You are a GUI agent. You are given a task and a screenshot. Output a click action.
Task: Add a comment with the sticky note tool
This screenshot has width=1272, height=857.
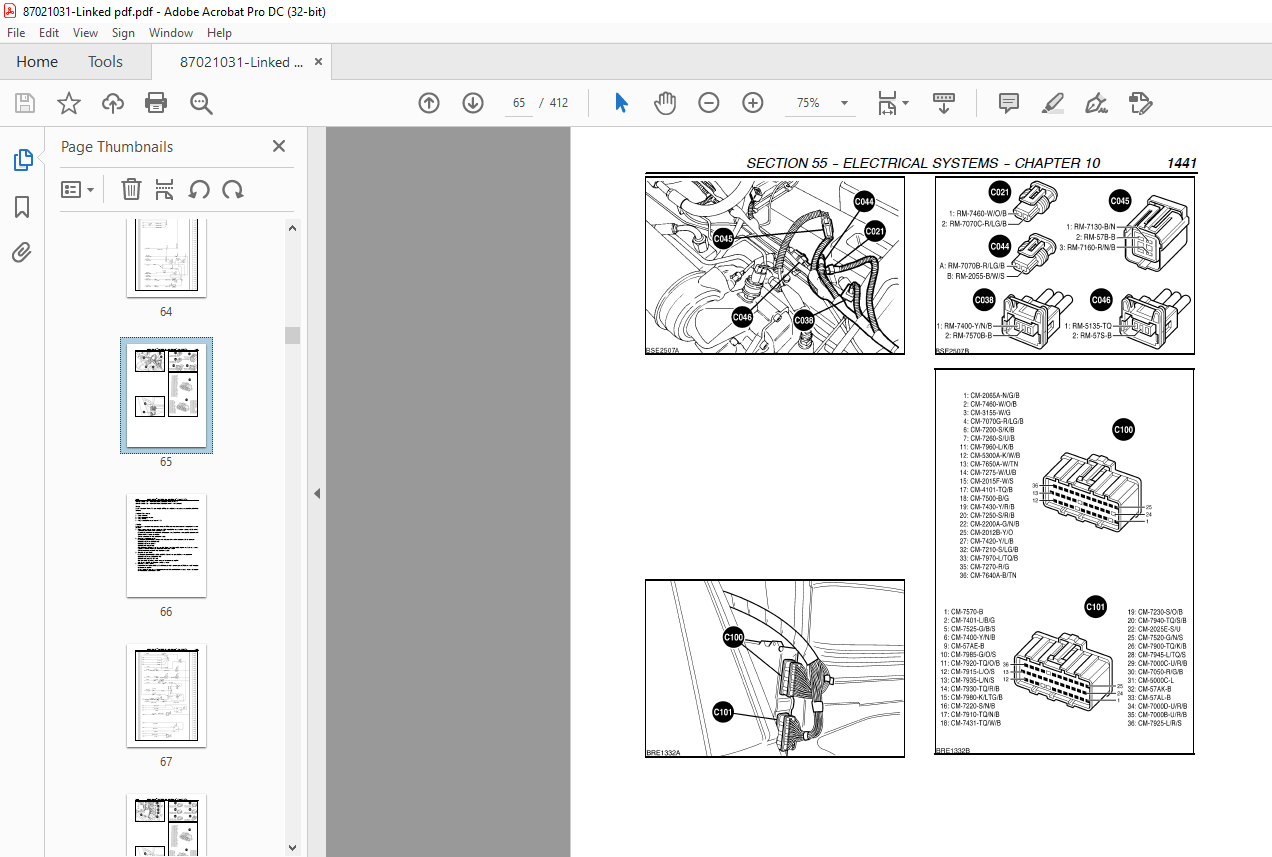tap(1009, 103)
